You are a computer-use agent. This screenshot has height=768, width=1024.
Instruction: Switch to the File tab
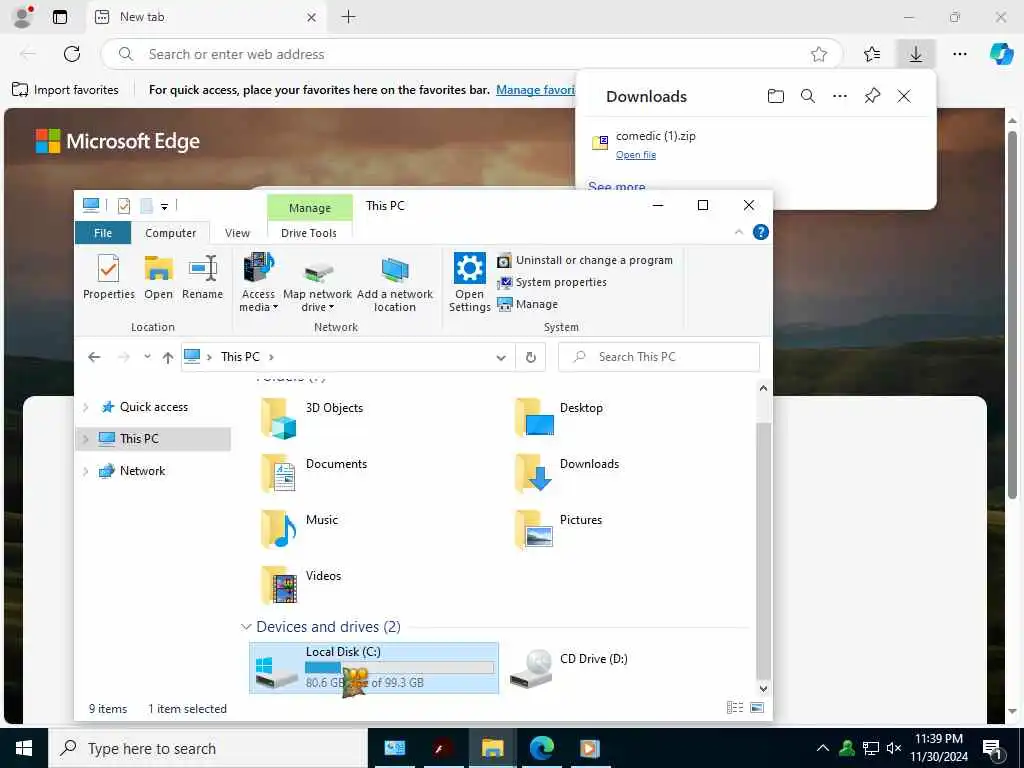[x=103, y=233]
